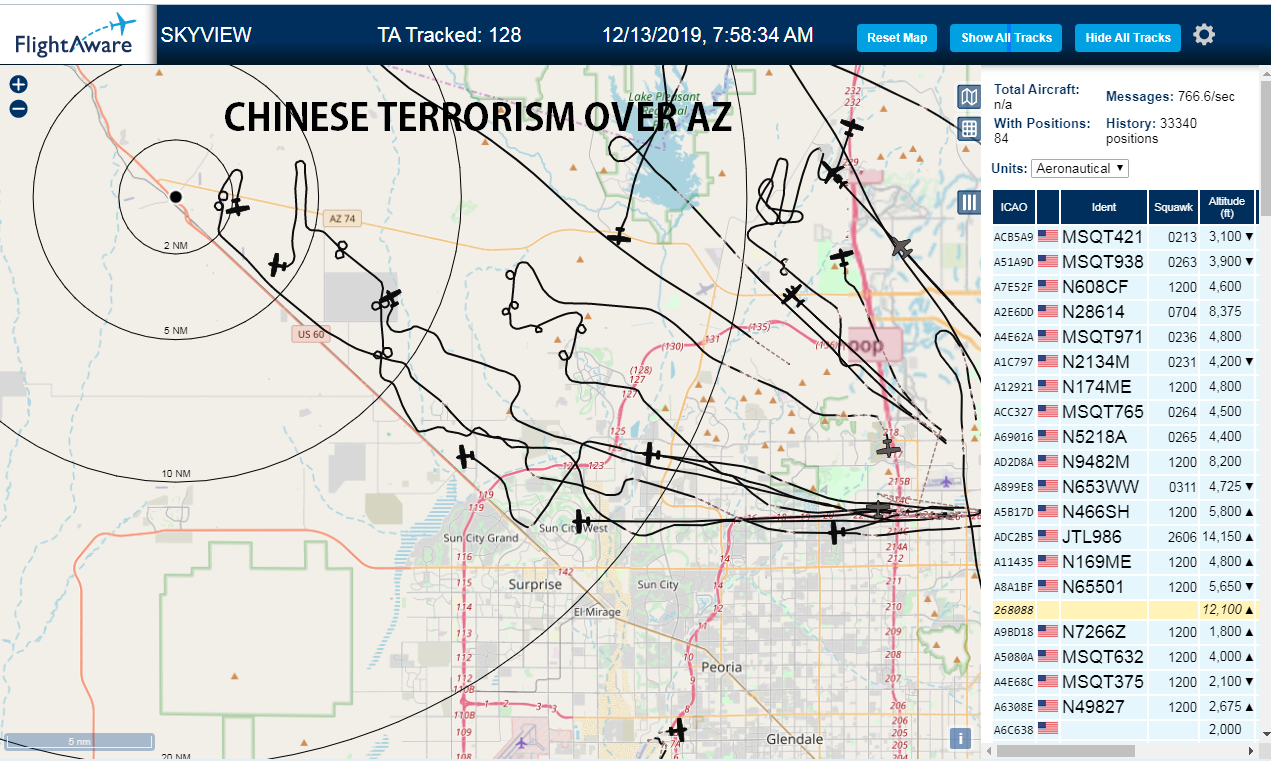Select the MSQT421 aircraft row
Viewport: 1271px width, 761px height.
(x=1124, y=237)
